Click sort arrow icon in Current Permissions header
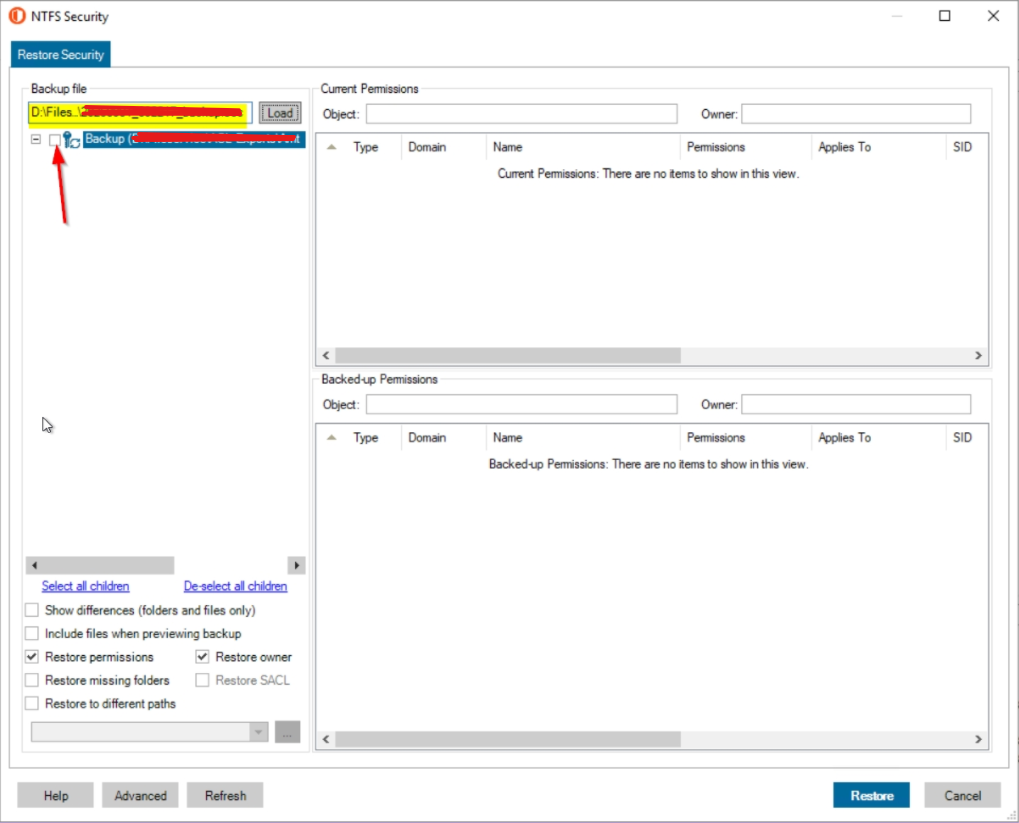1019x823 pixels. [x=332, y=147]
